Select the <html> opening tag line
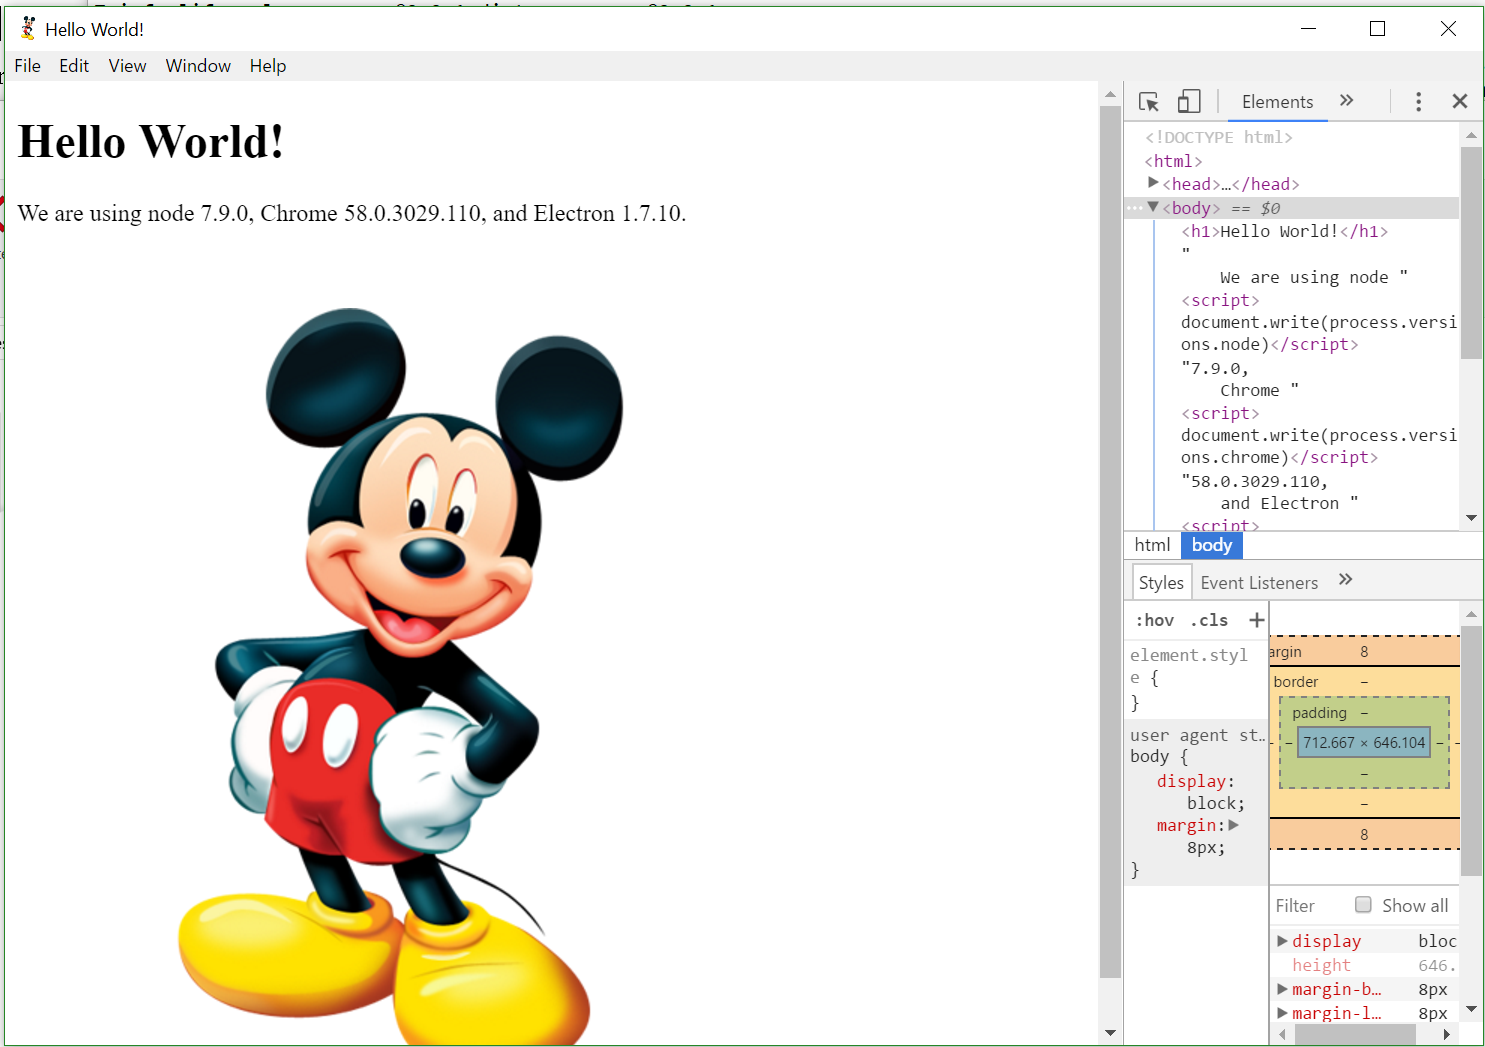This screenshot has height=1047, width=1485. 1173,161
